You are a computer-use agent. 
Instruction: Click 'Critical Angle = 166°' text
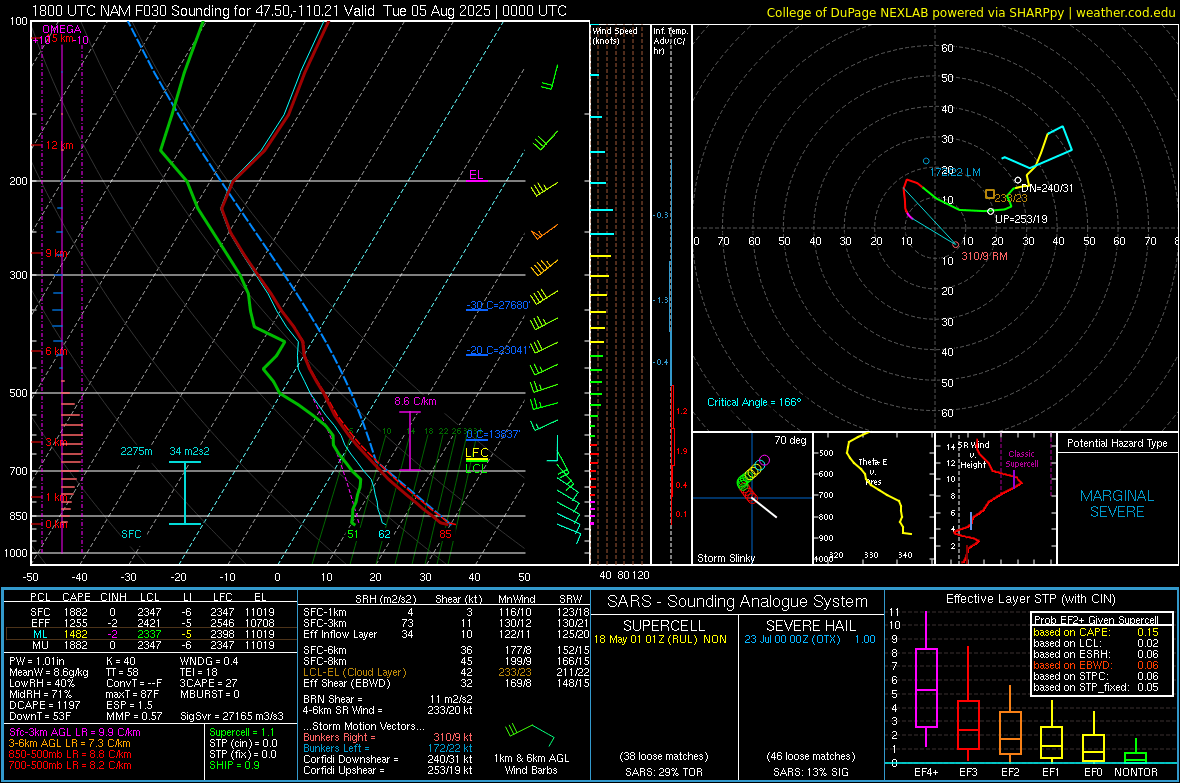(754, 402)
